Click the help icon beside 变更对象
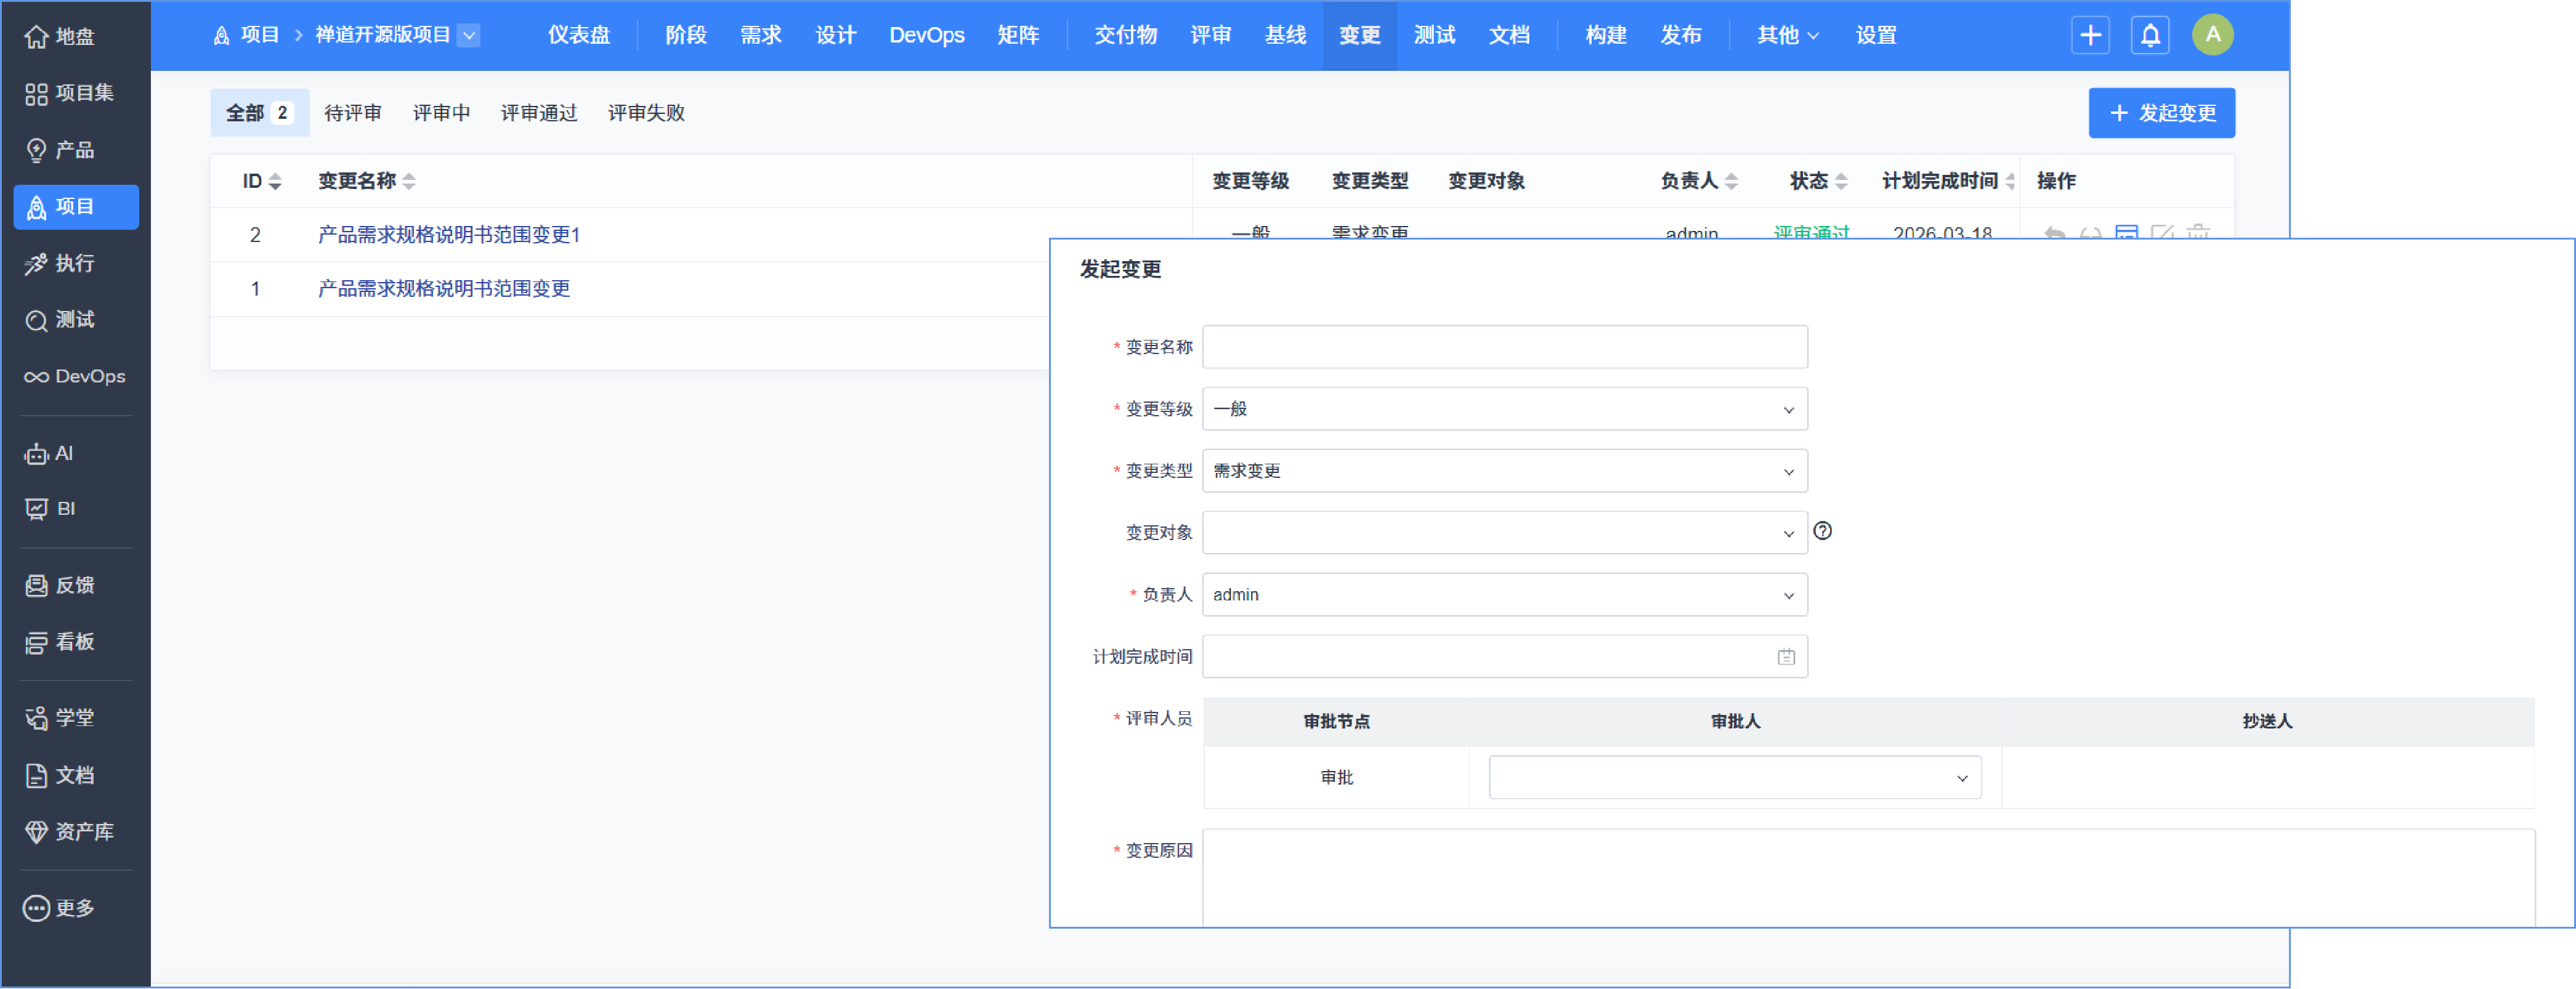The width and height of the screenshot is (2576, 989). pyautogui.click(x=1823, y=531)
